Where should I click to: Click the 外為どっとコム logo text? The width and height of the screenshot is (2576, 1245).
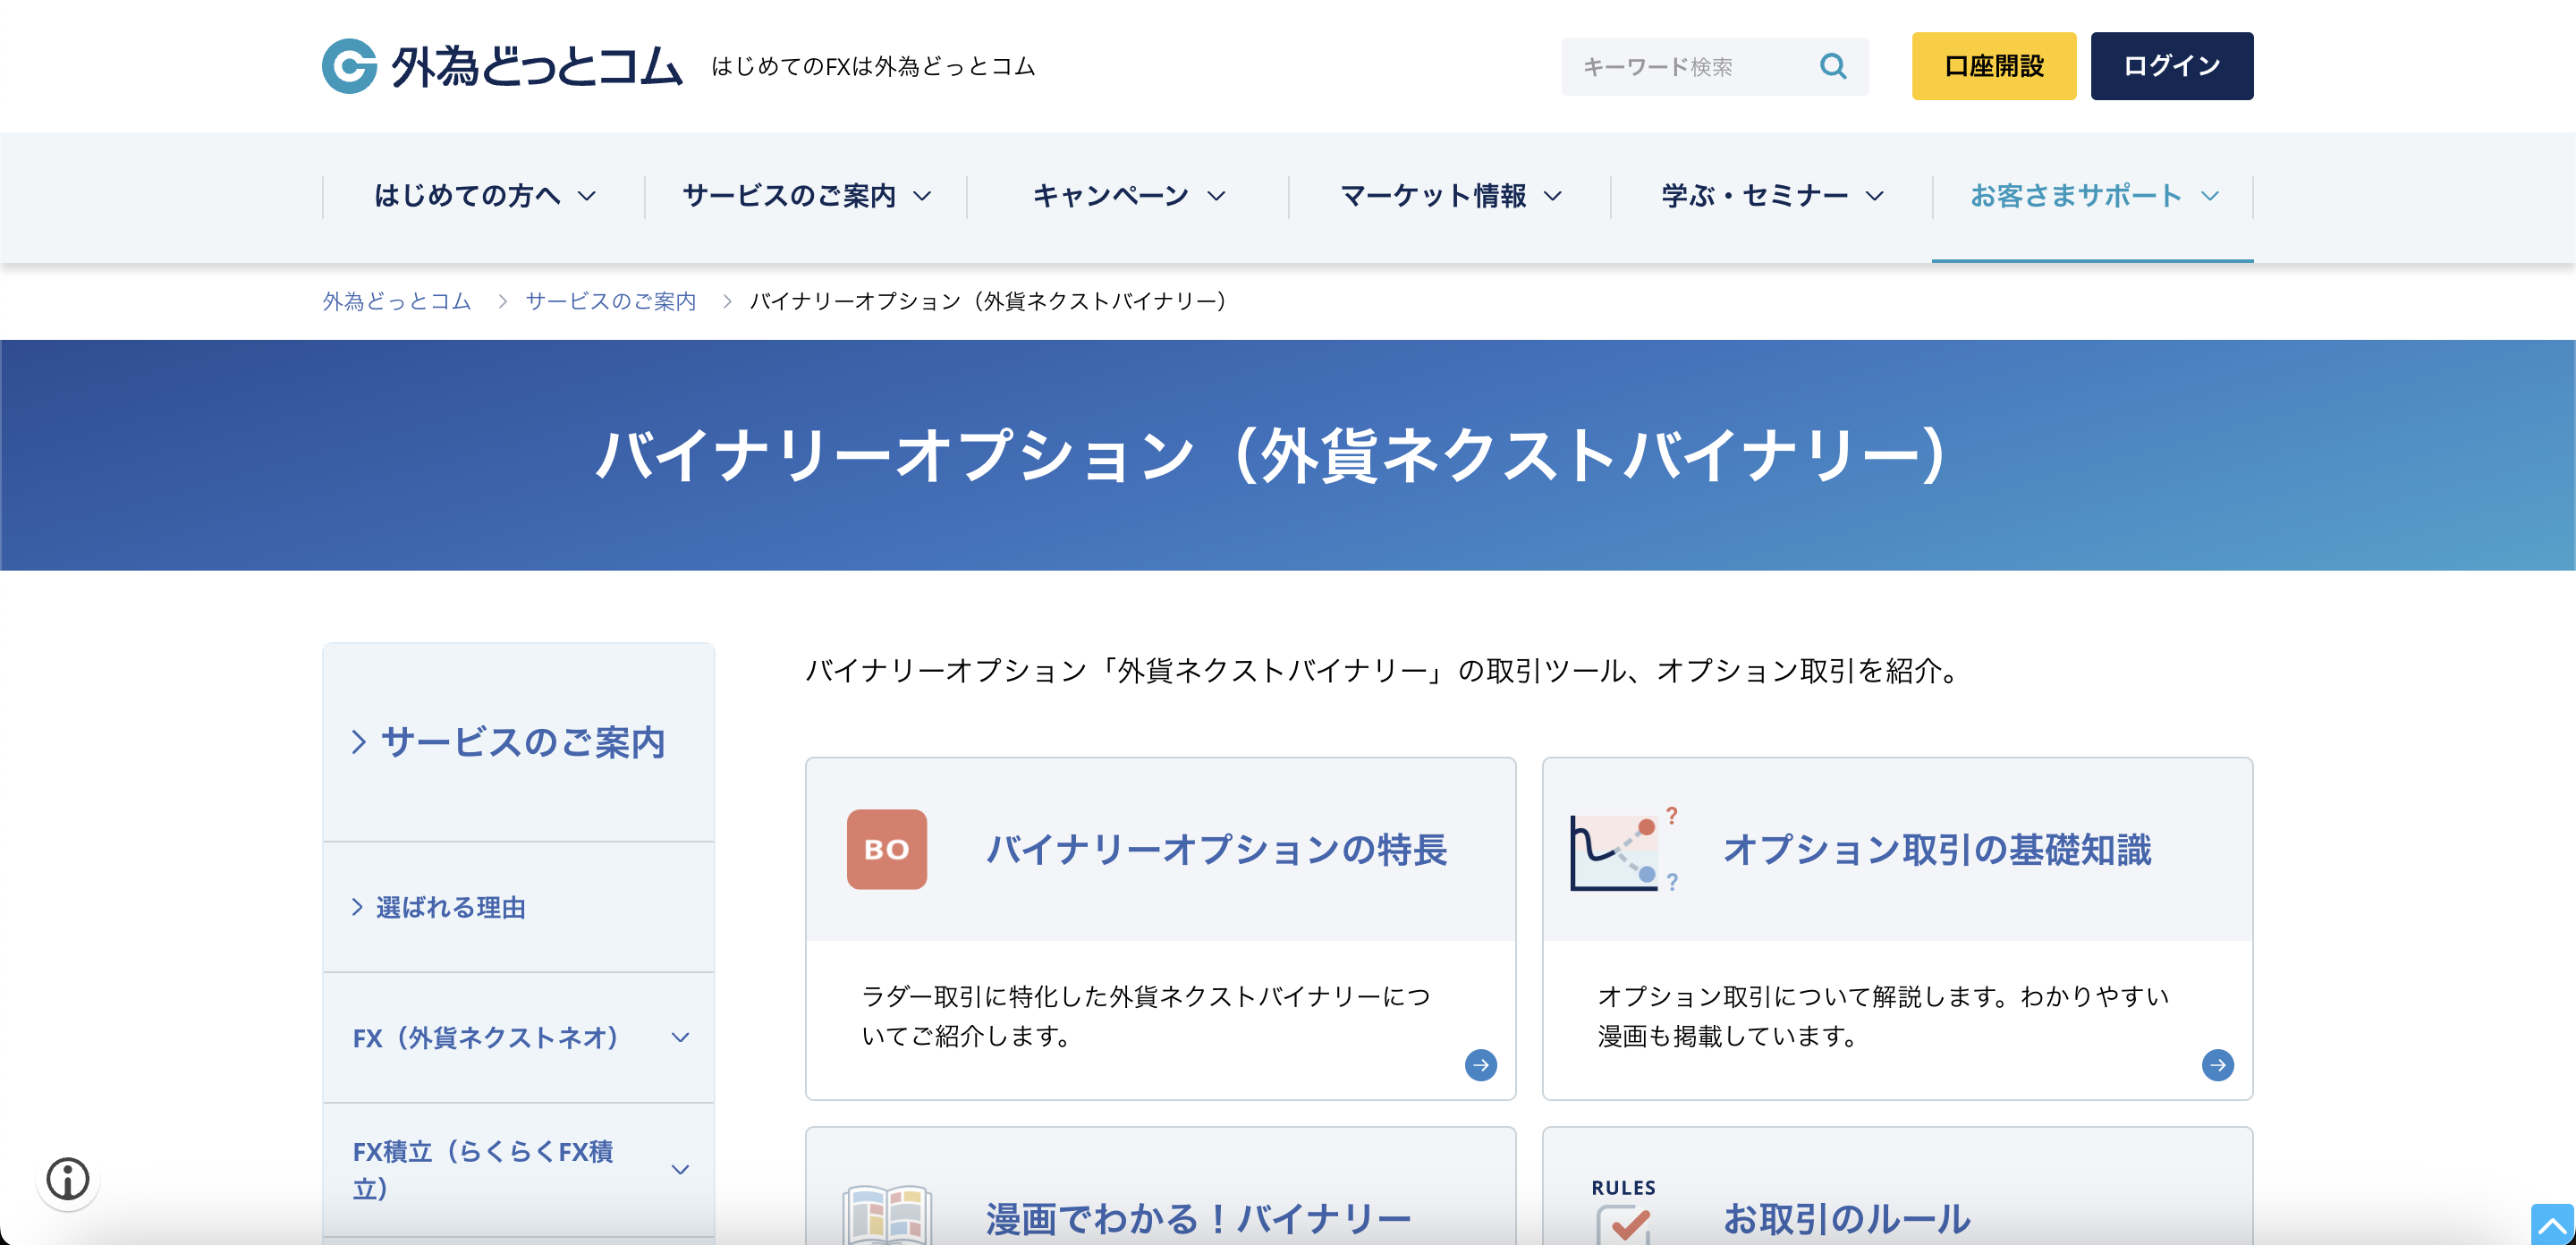536,67
